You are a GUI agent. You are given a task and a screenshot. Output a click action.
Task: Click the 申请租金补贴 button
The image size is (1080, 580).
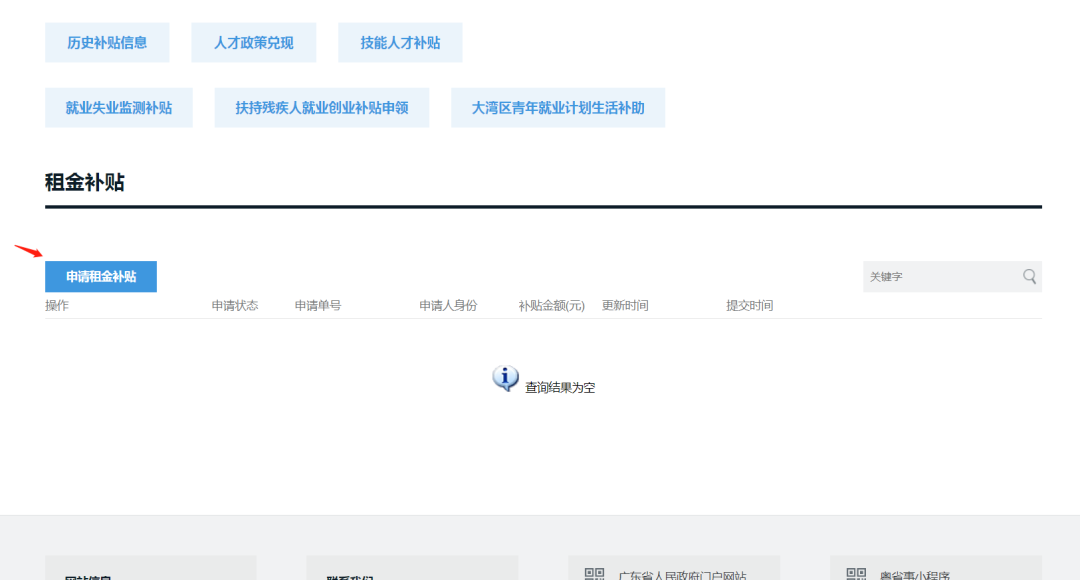101,277
